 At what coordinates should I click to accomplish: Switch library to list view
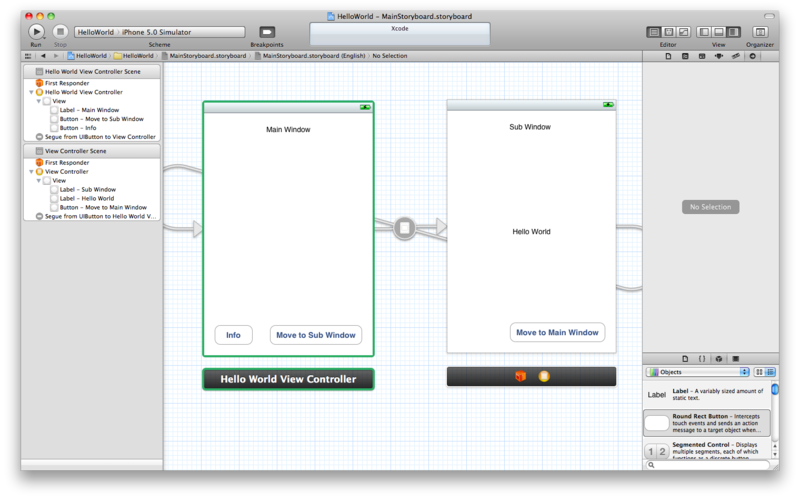click(x=770, y=372)
